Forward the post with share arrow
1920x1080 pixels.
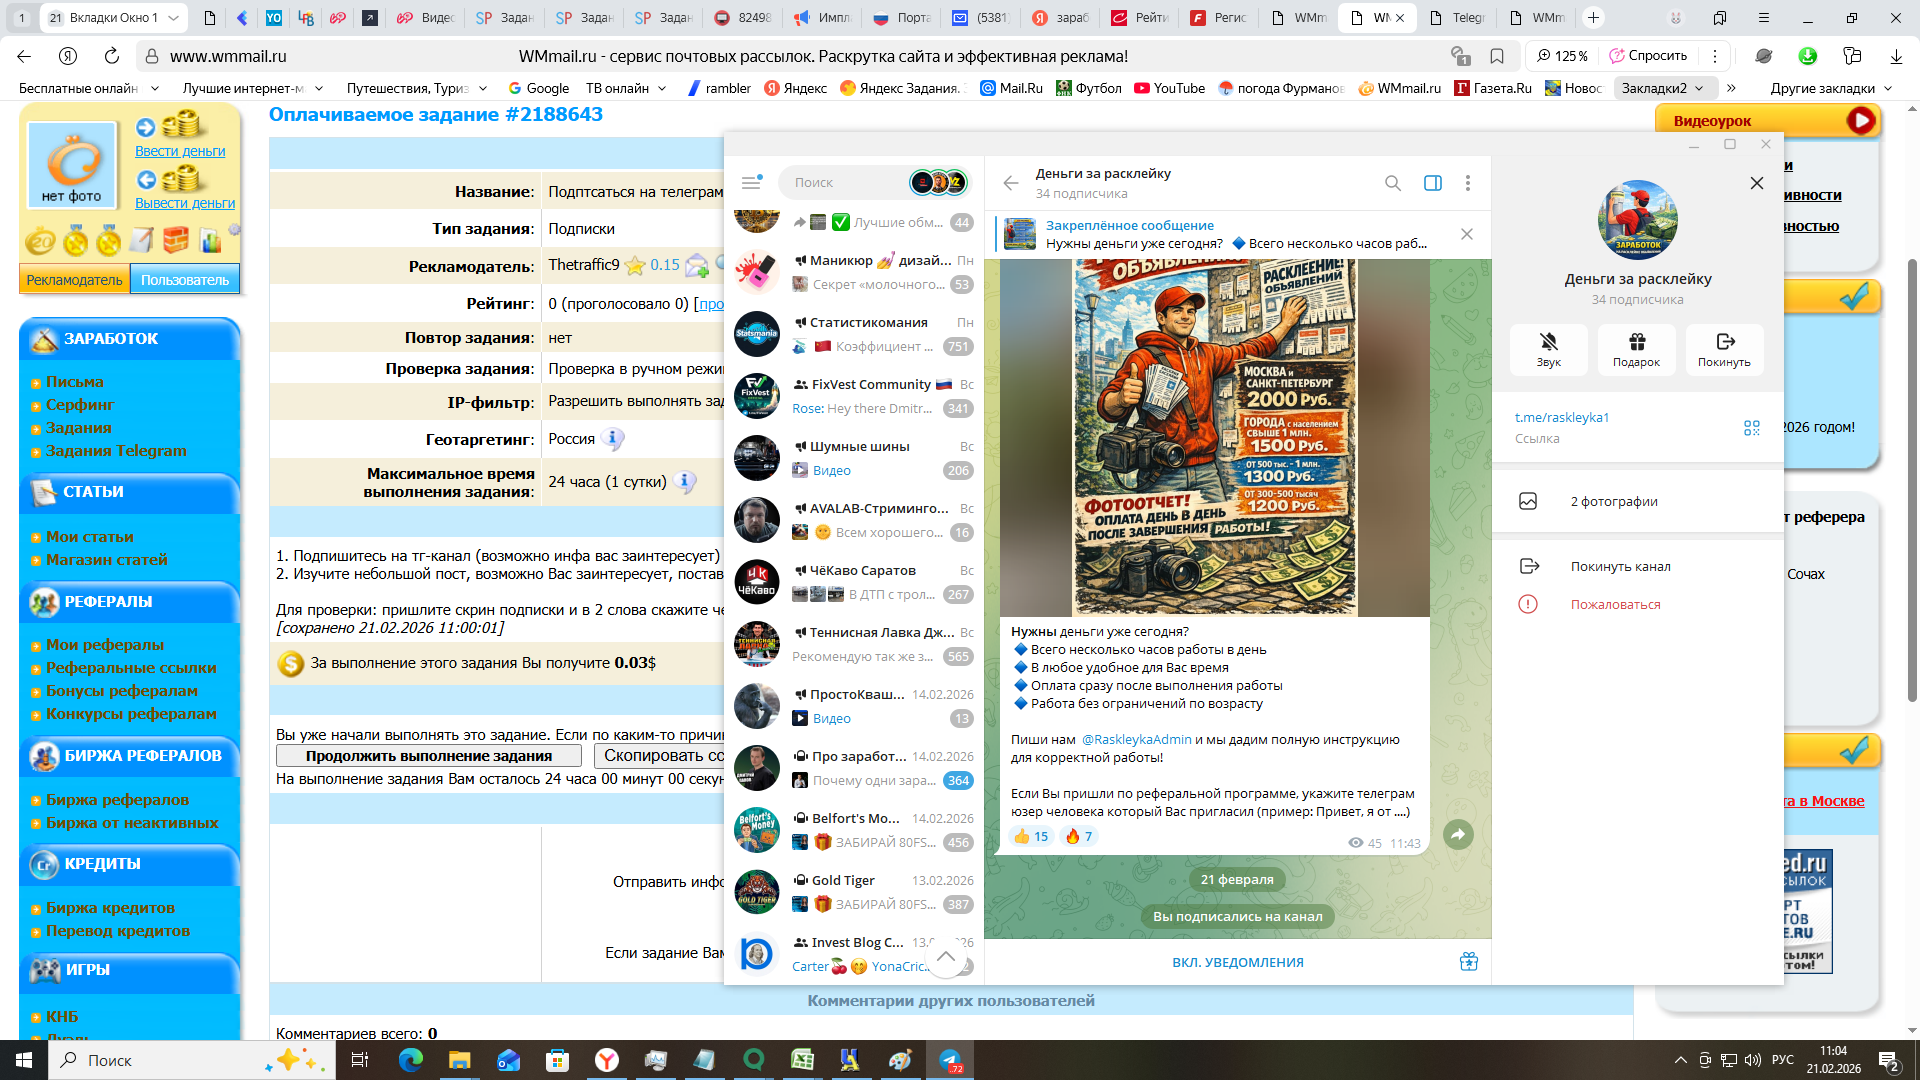pos(1458,834)
